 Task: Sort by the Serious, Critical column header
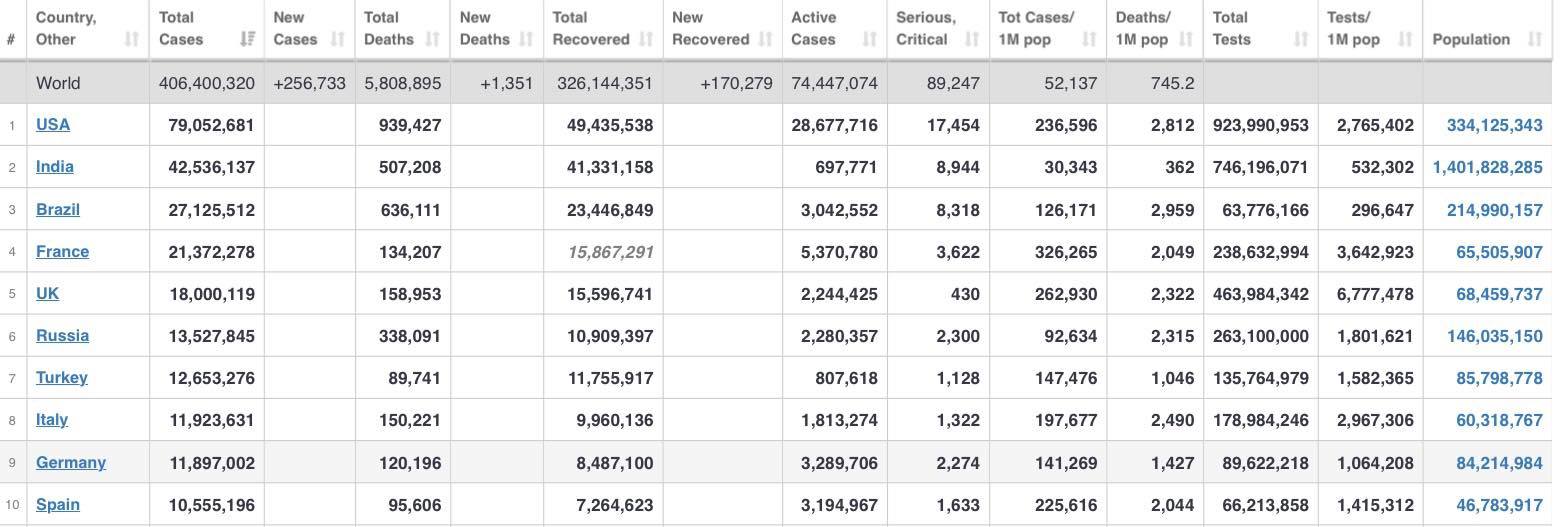(x=937, y=29)
